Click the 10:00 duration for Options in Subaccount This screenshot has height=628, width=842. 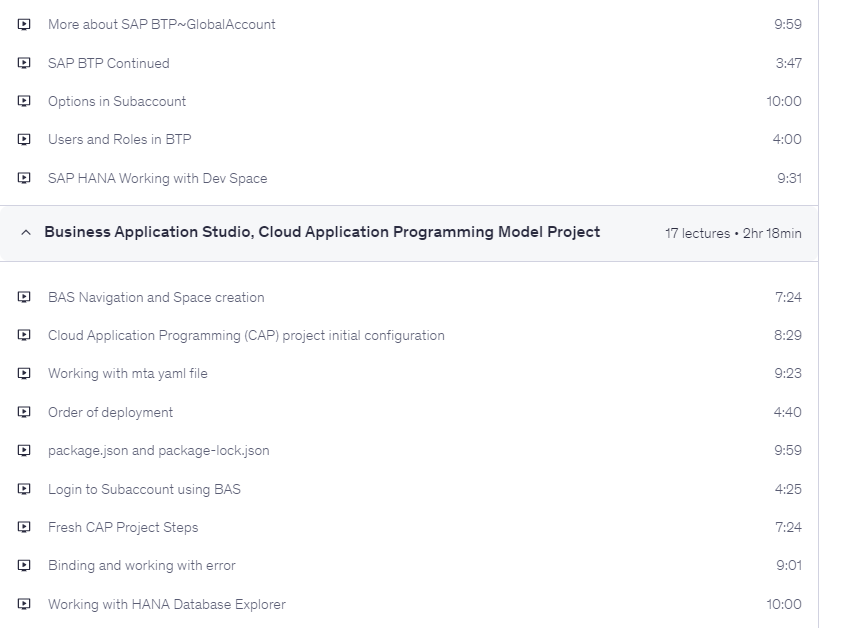pyautogui.click(x=784, y=102)
